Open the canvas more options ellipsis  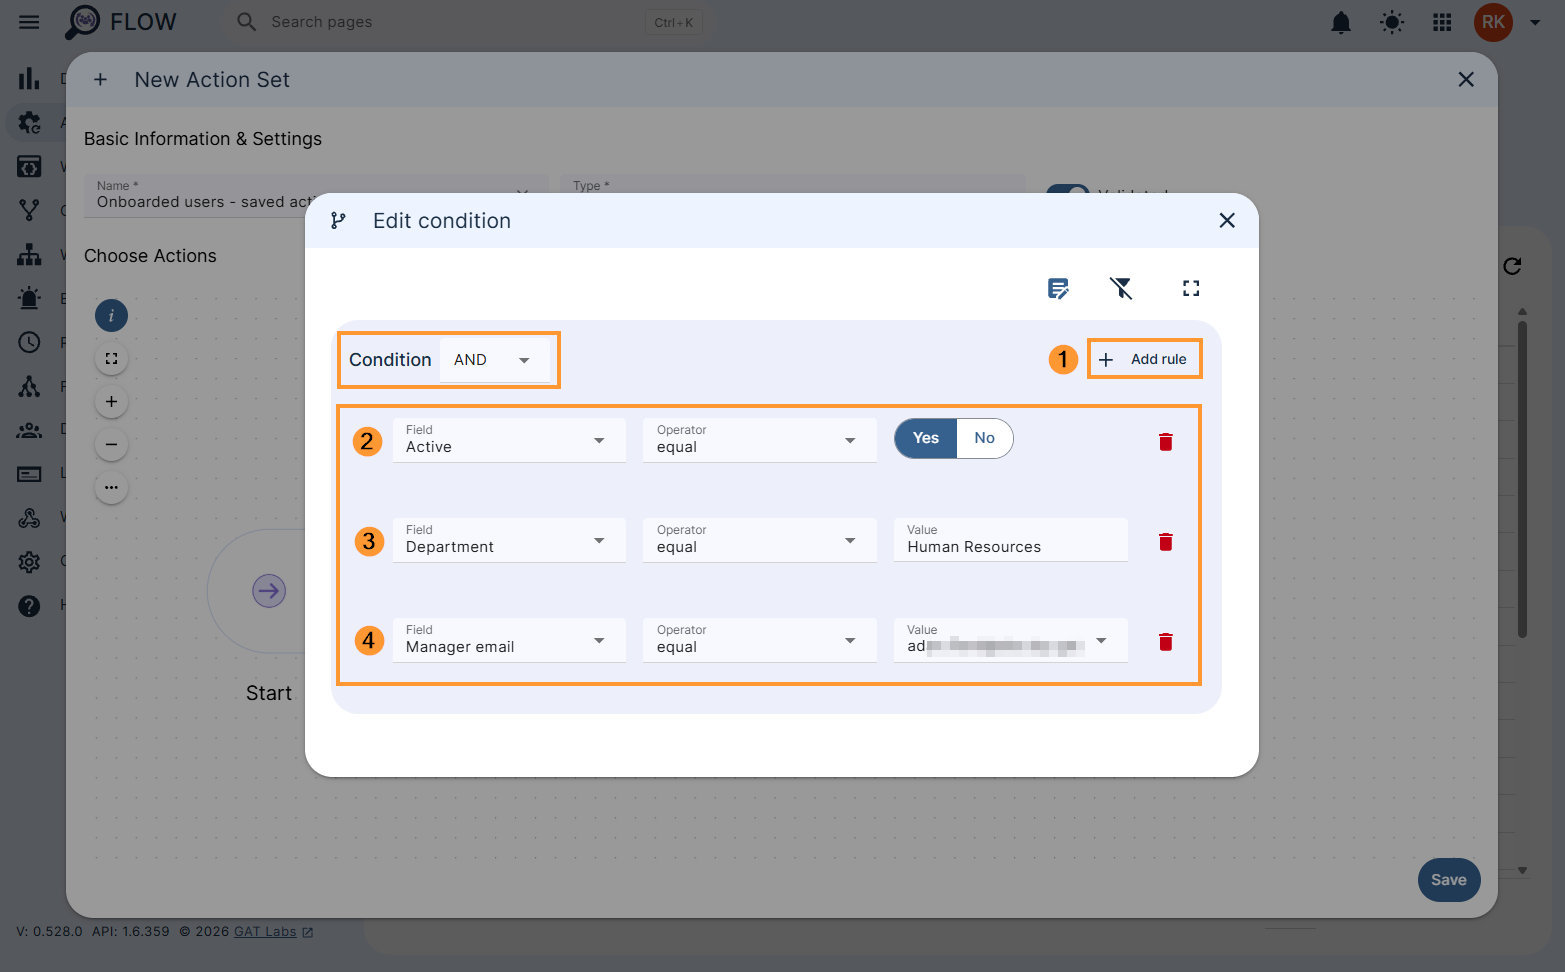click(x=111, y=487)
